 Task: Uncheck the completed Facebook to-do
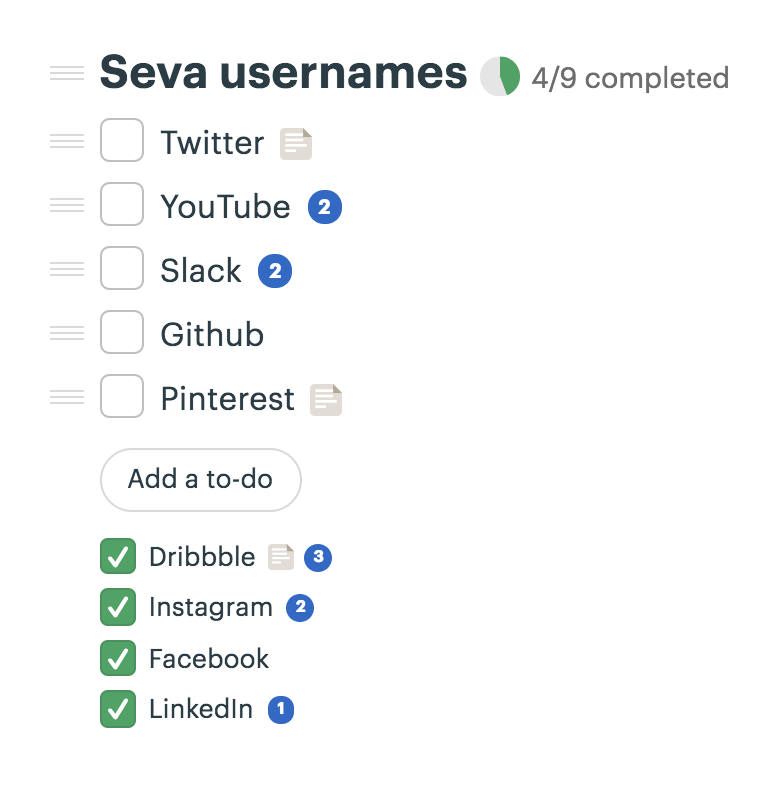[x=118, y=659]
